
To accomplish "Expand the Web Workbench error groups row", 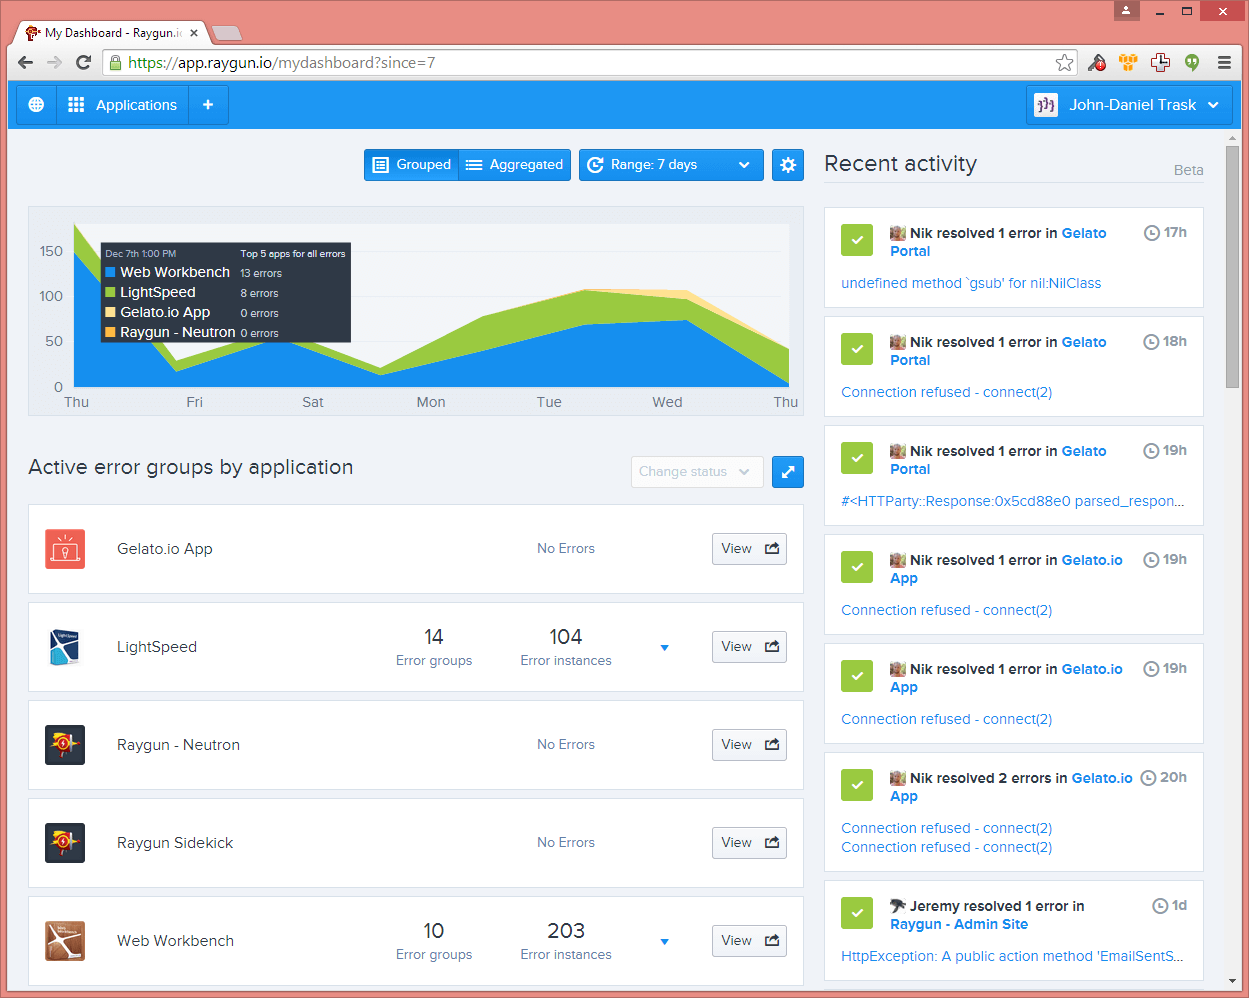I will pos(665,942).
